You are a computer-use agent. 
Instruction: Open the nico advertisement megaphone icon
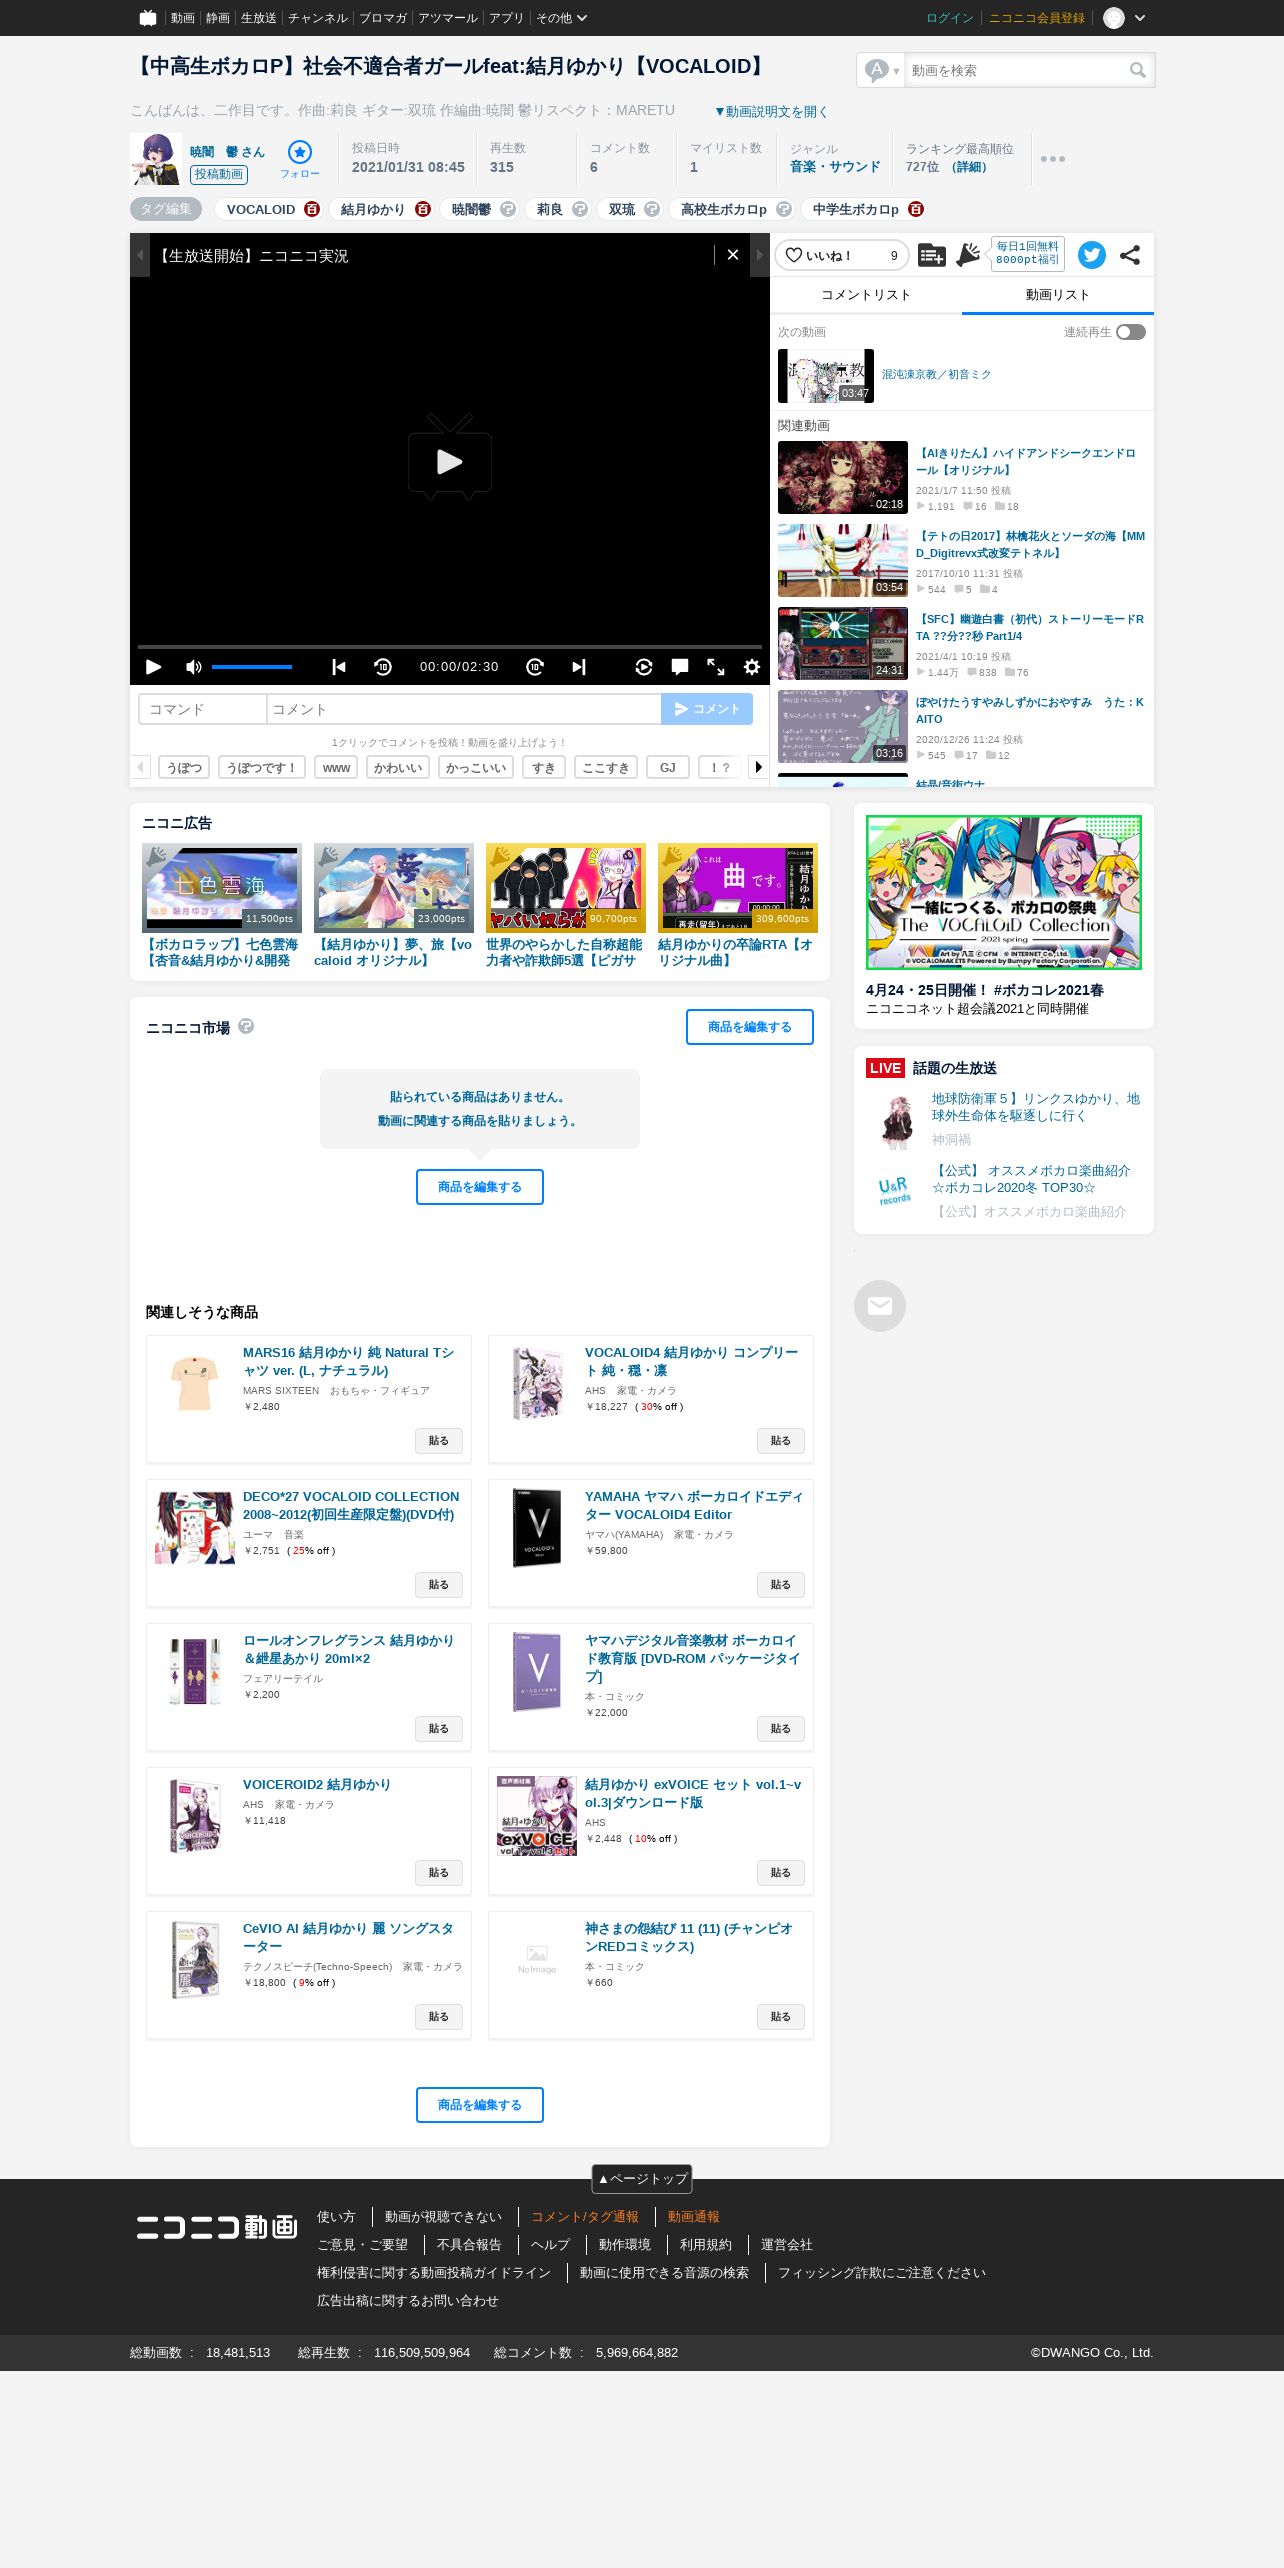pyautogui.click(x=968, y=255)
